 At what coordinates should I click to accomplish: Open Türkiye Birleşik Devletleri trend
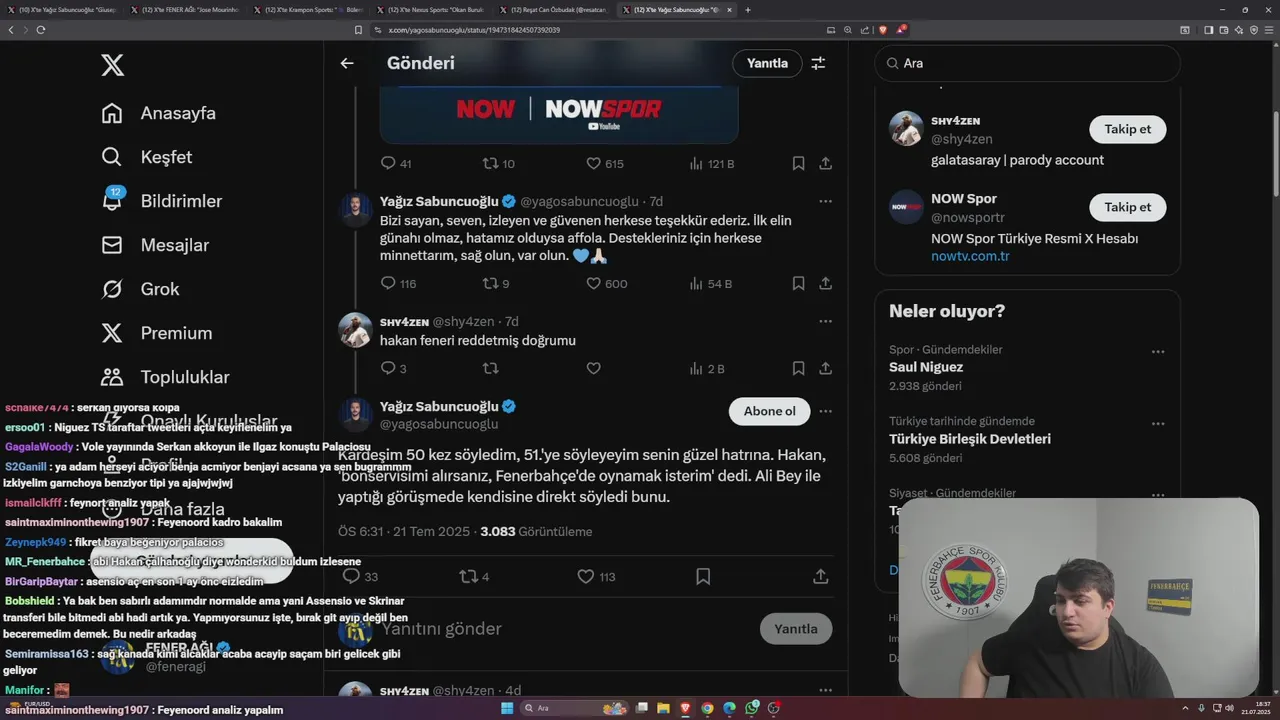coord(970,439)
